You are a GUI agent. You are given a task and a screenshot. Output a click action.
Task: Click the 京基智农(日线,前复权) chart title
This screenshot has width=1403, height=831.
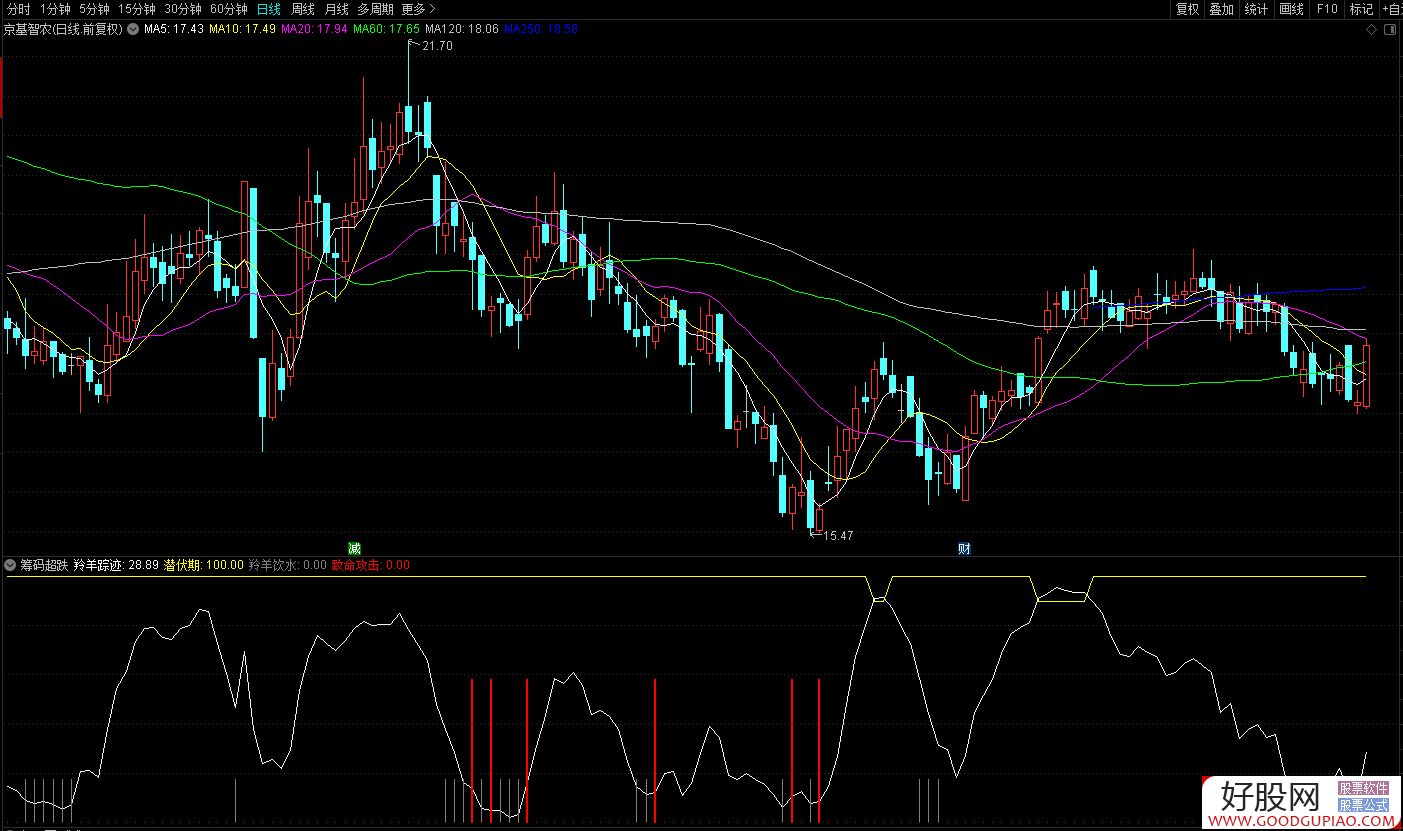[x=63, y=29]
